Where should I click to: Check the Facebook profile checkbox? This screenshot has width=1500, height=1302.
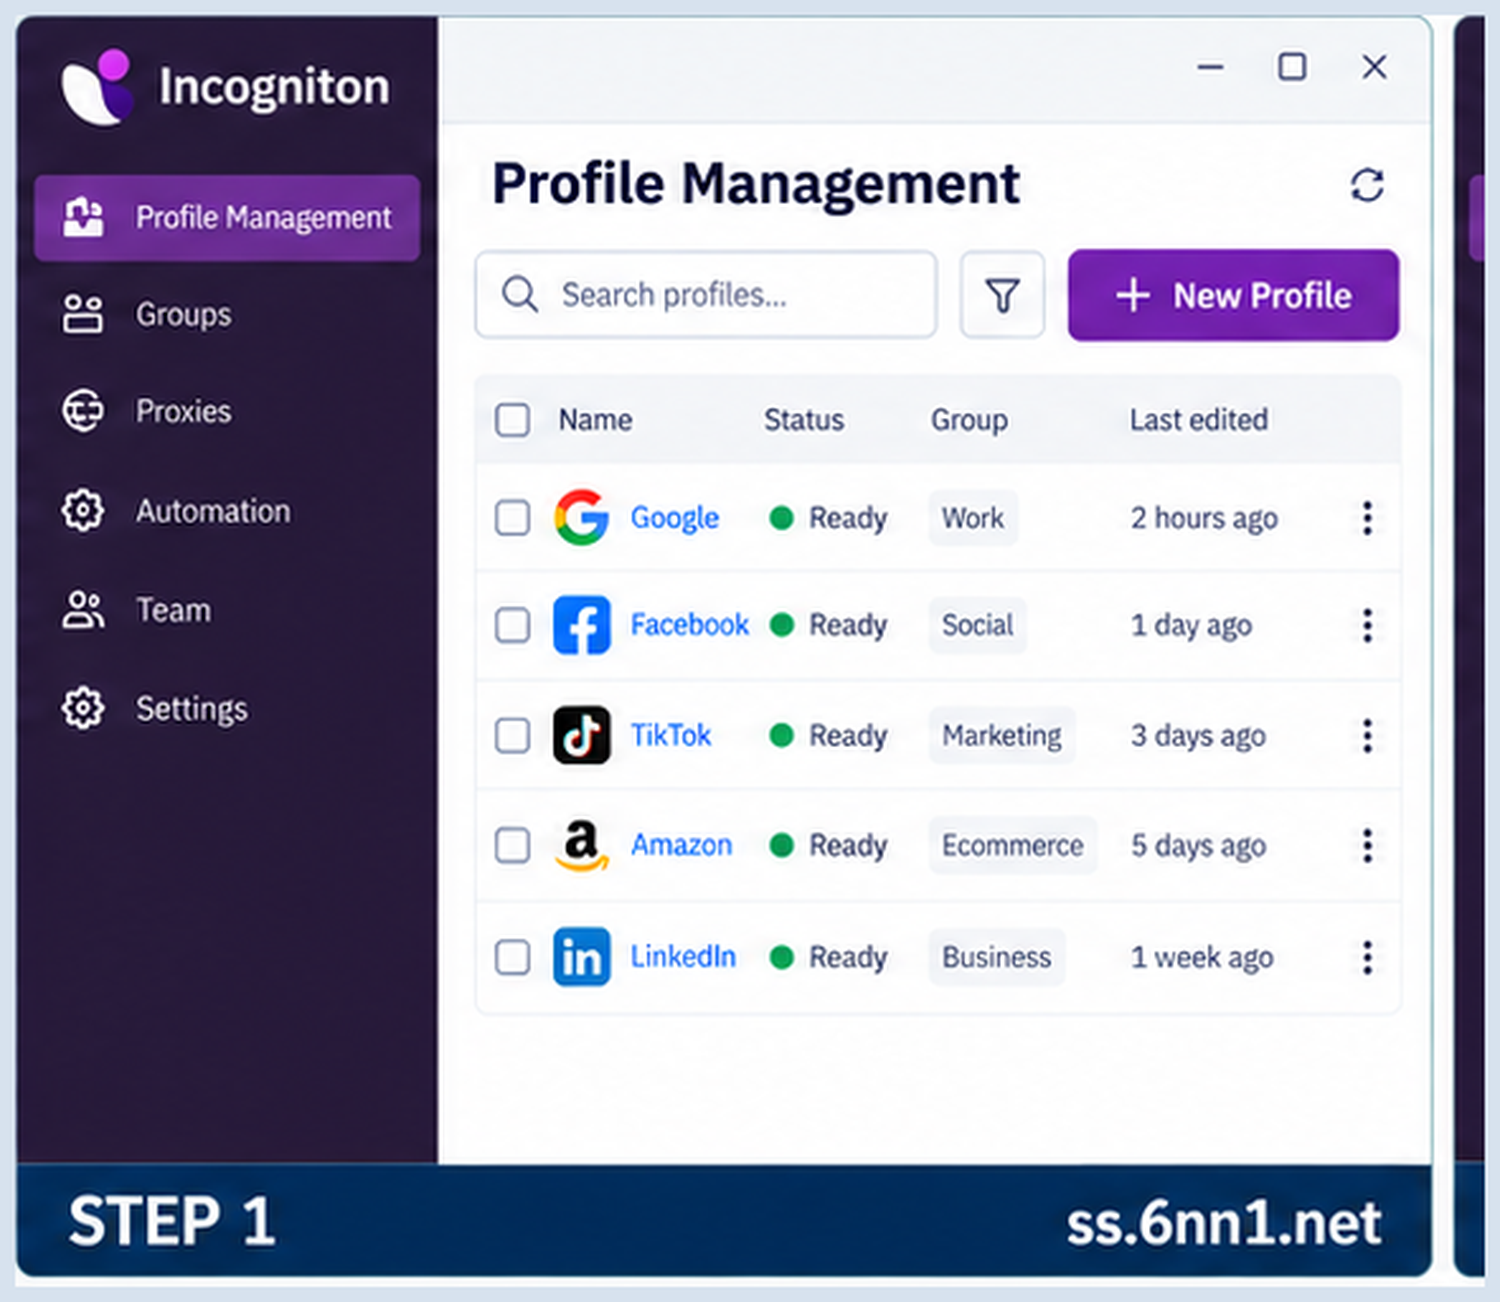pos(513,625)
